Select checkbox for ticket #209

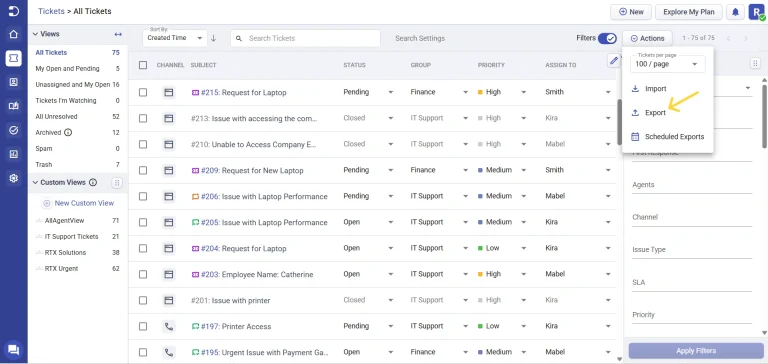click(143, 170)
